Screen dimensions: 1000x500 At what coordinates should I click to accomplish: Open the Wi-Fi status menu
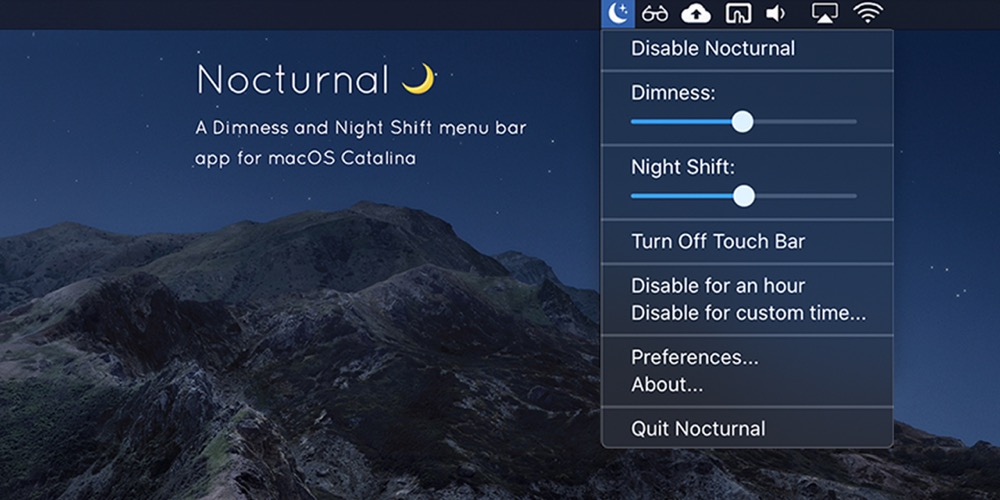coord(869,14)
